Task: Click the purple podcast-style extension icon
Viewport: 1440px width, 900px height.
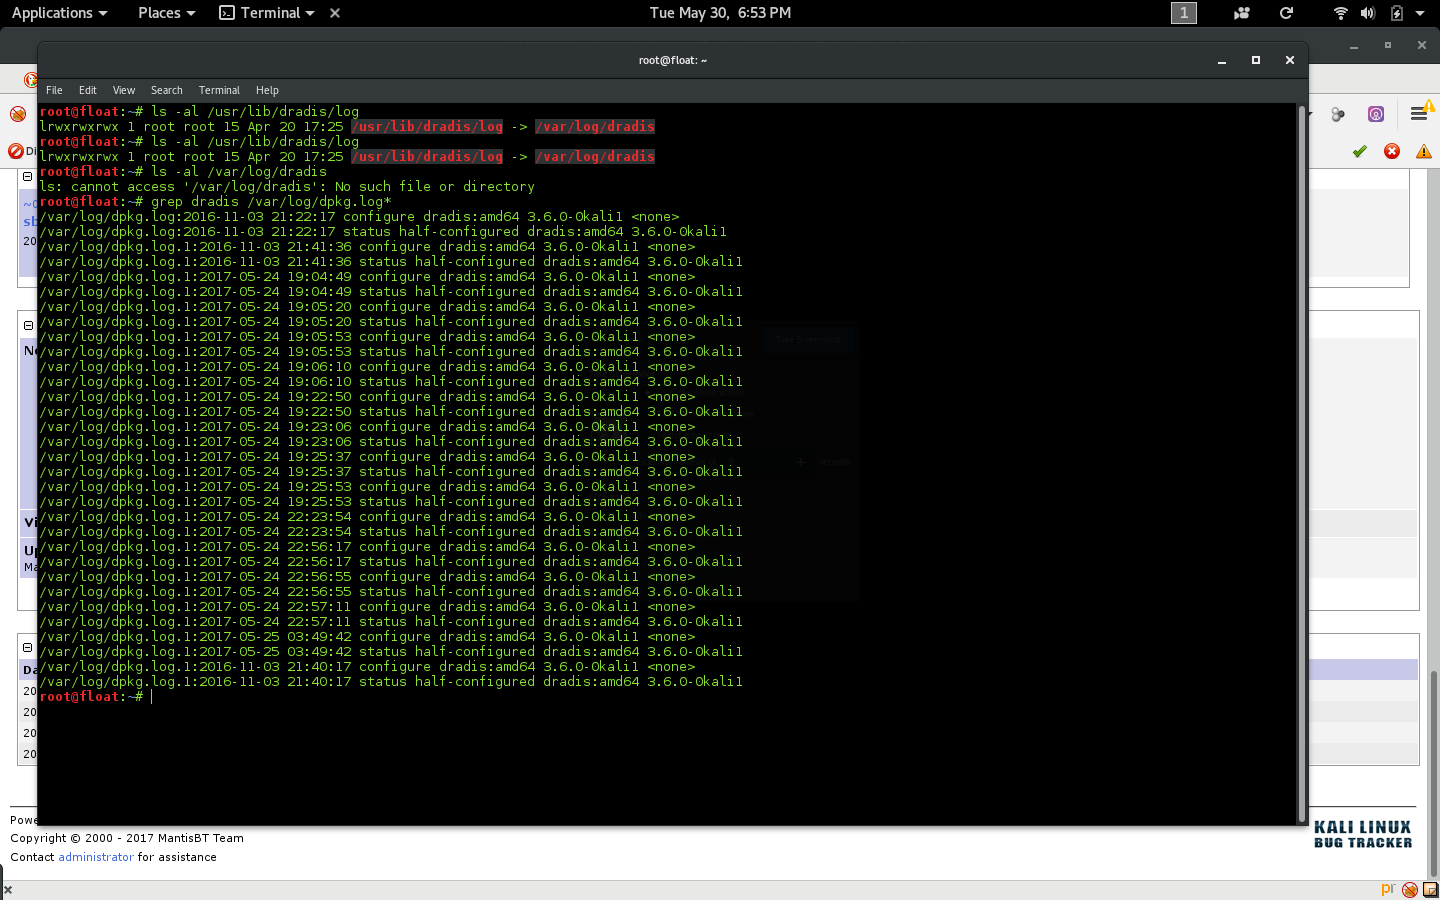Action: point(1376,114)
